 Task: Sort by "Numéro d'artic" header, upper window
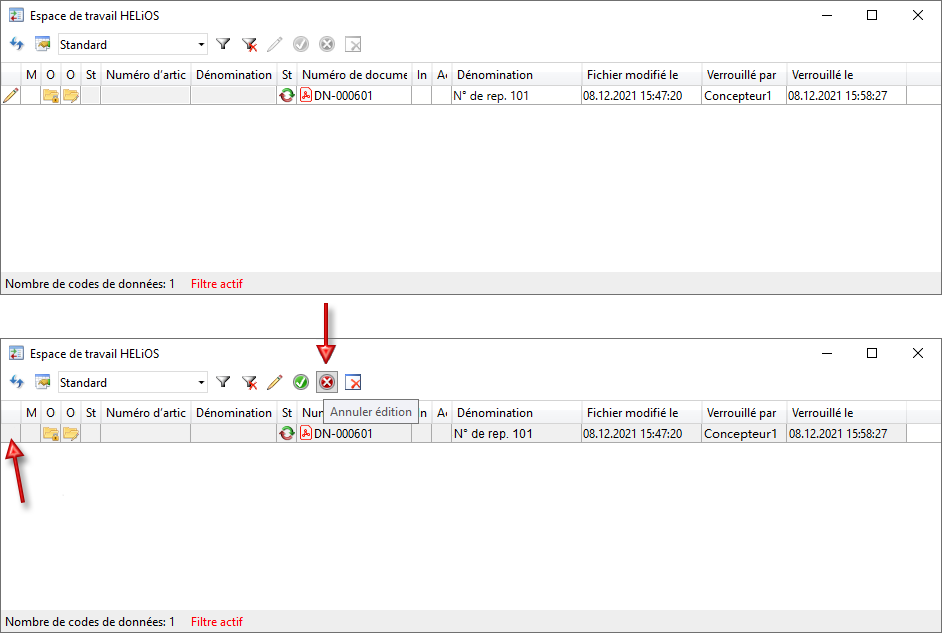click(x=146, y=75)
